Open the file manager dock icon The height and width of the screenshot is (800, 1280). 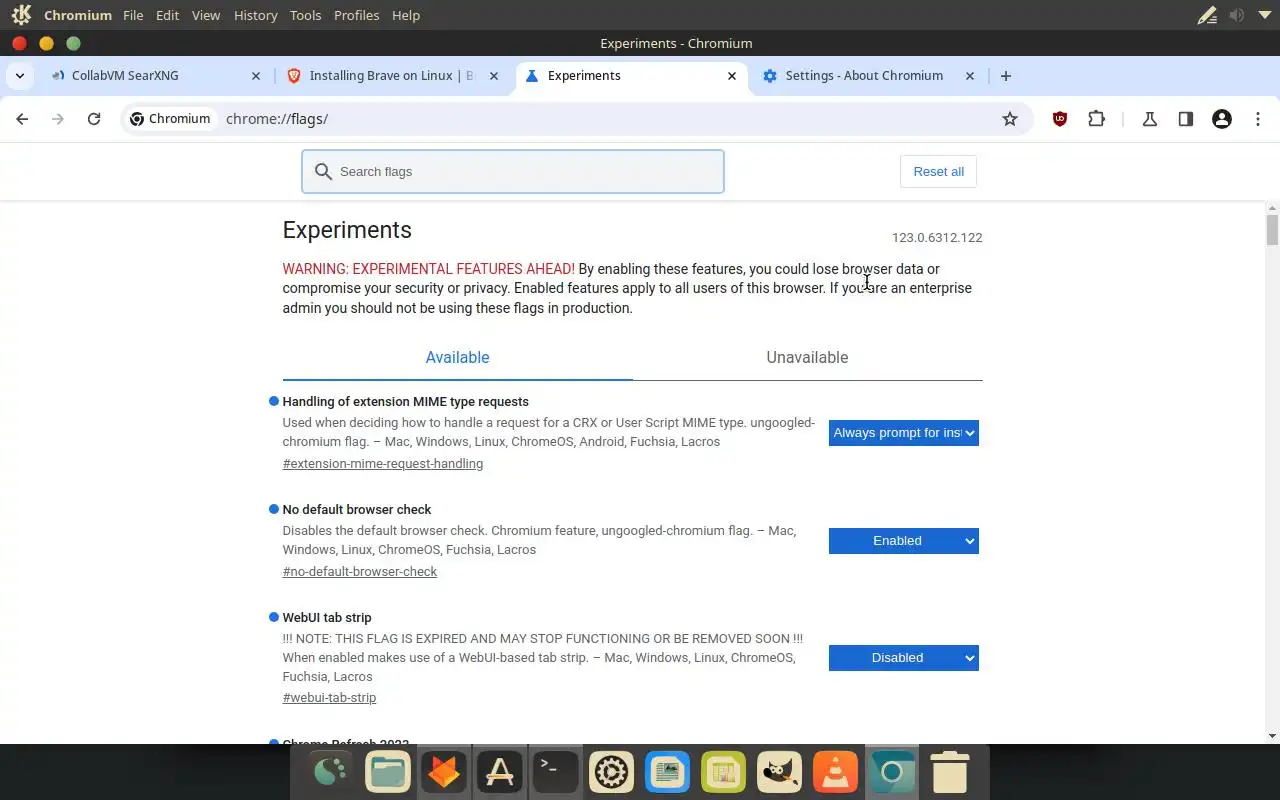point(388,773)
